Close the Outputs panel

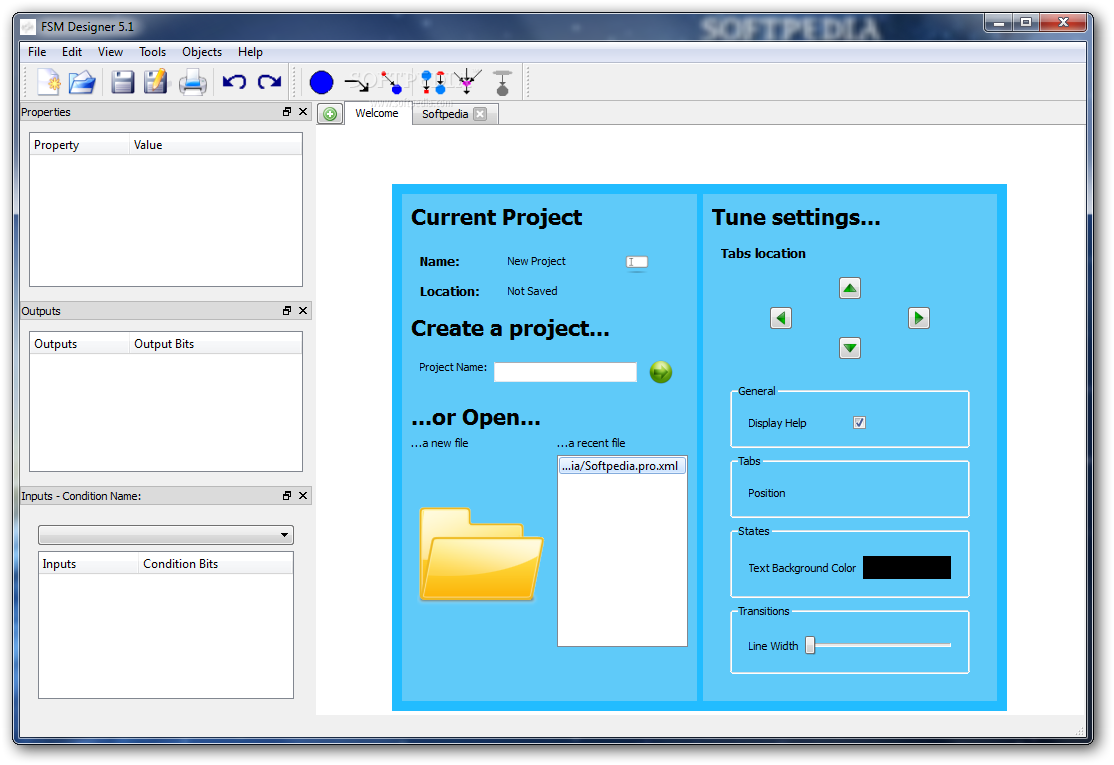(303, 310)
